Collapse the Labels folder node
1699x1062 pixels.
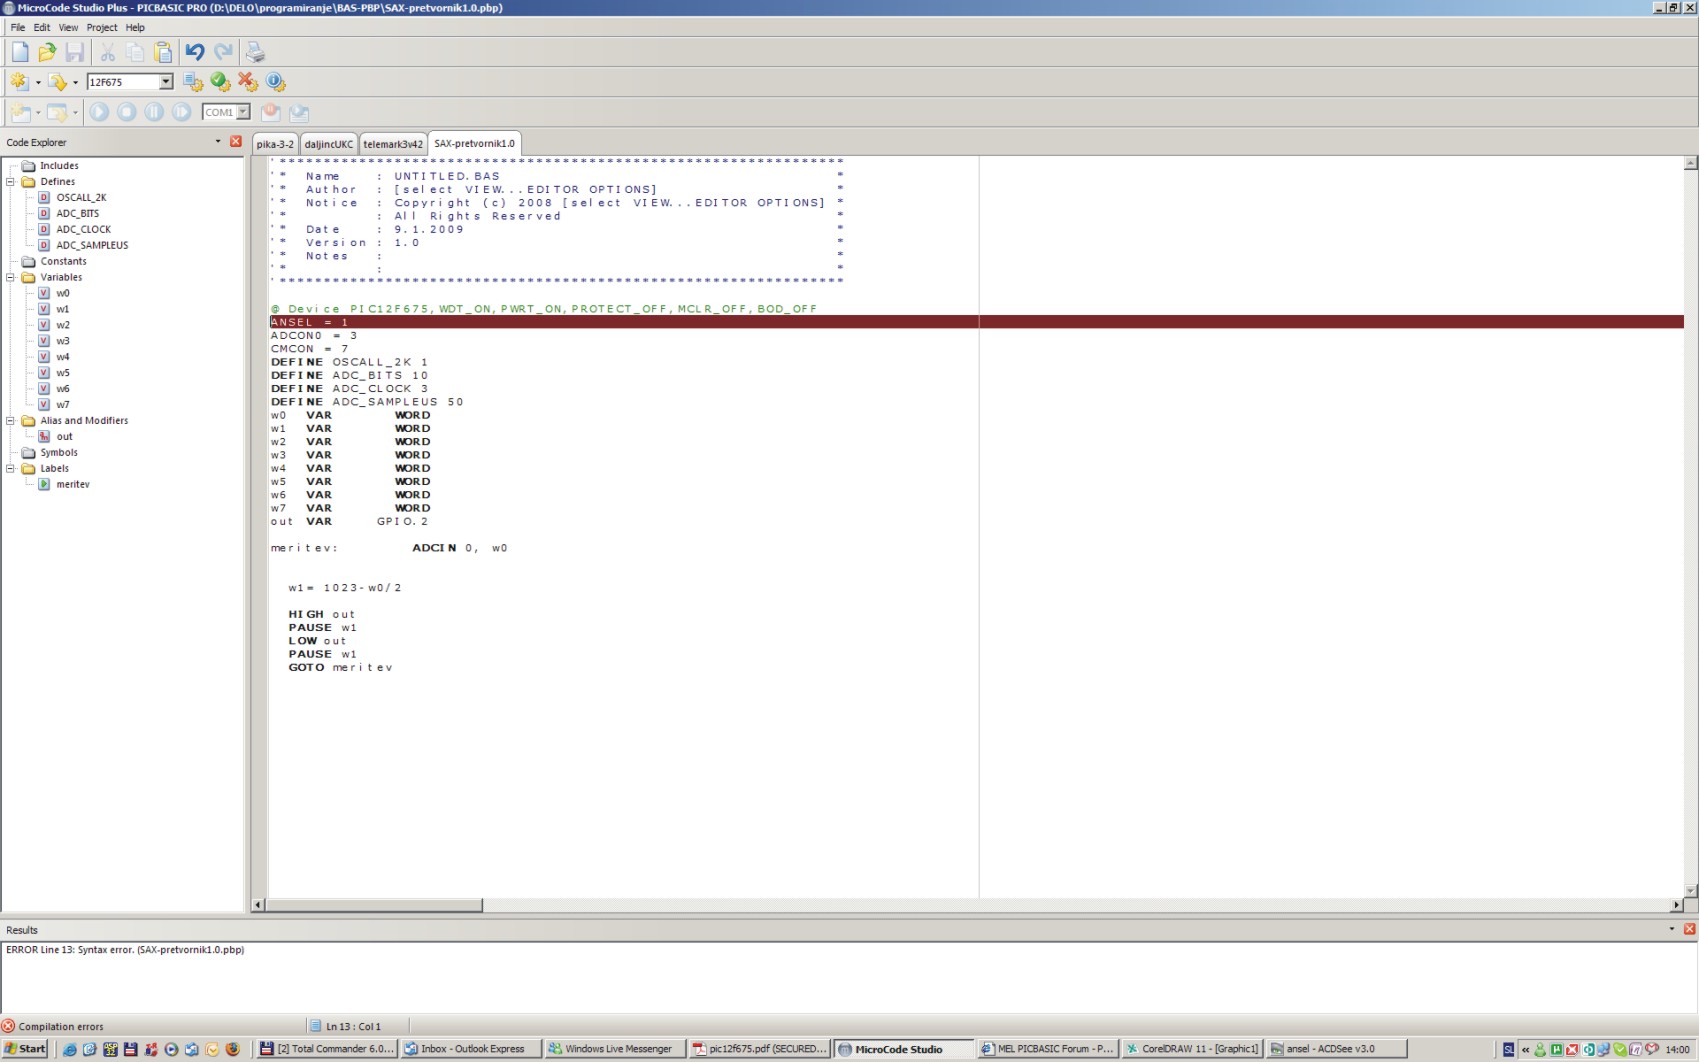pos(11,468)
